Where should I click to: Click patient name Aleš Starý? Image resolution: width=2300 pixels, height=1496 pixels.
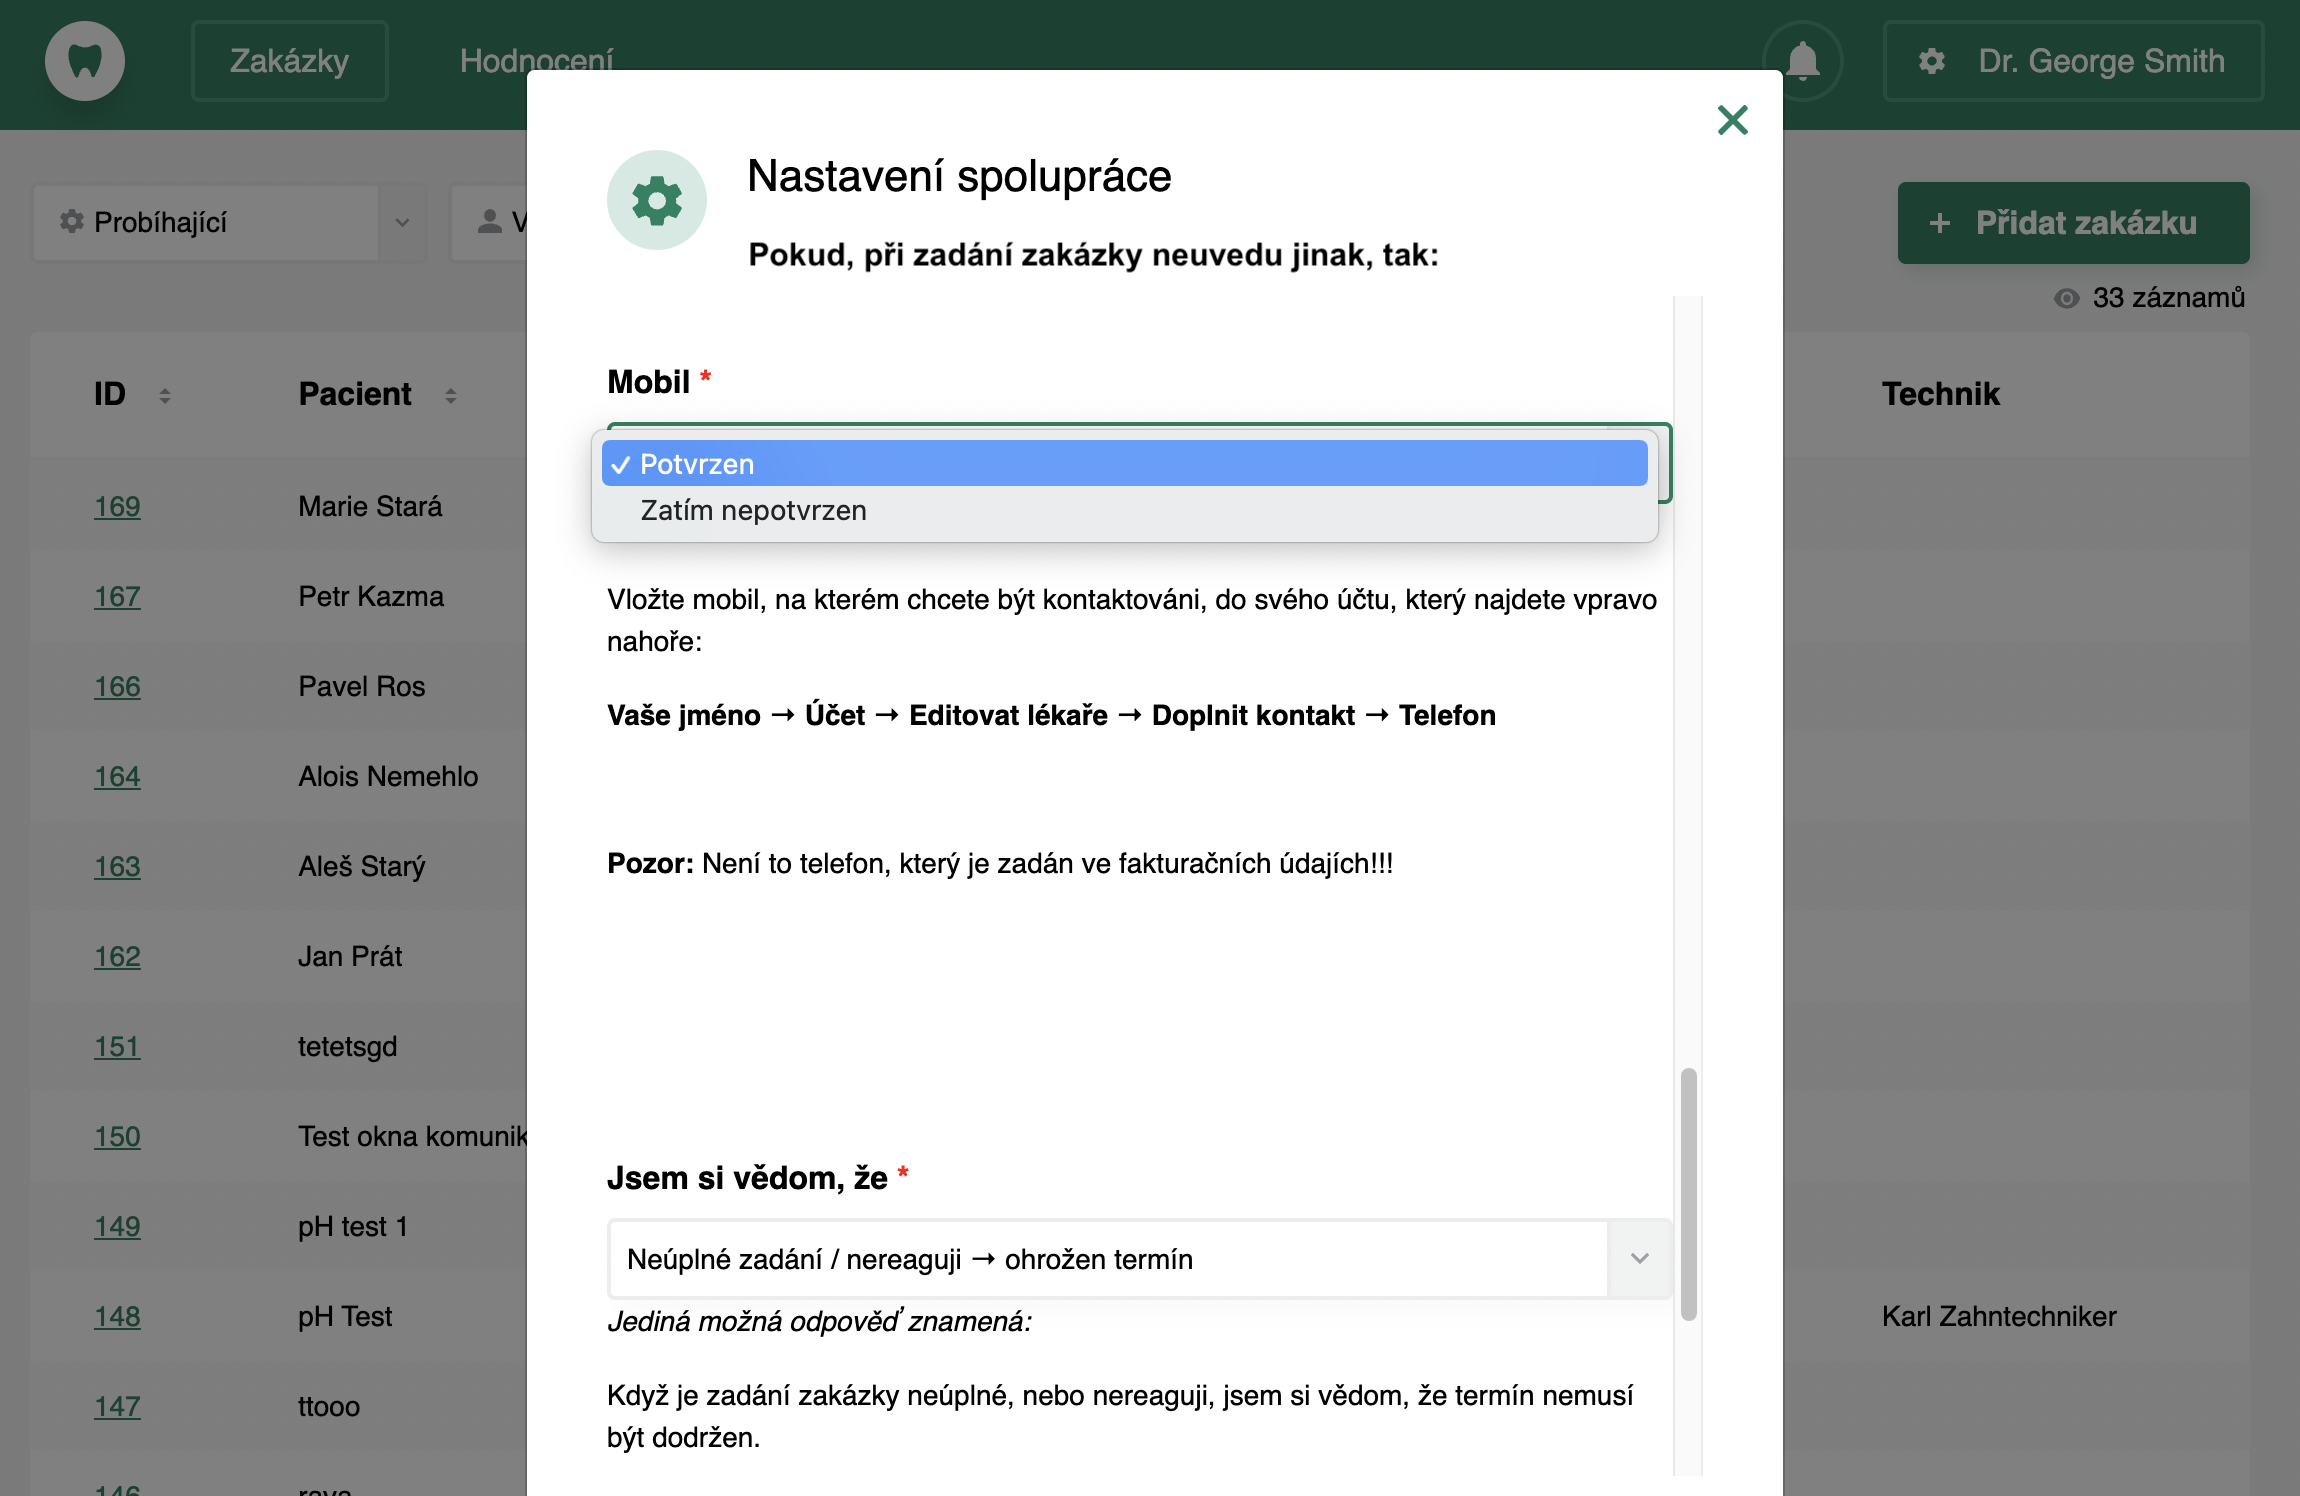click(361, 867)
